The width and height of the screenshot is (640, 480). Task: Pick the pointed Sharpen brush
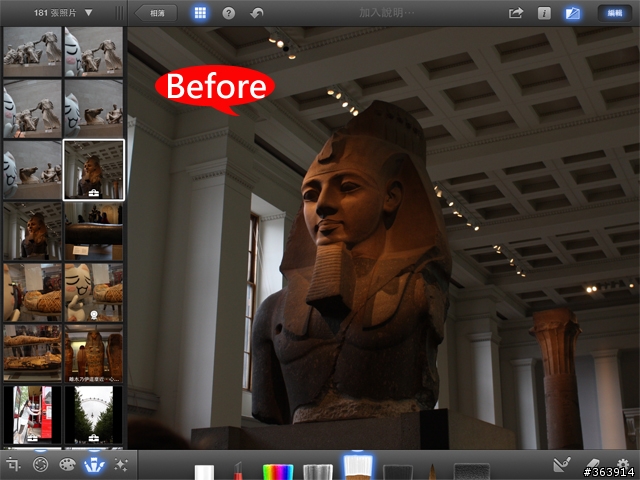point(432,471)
